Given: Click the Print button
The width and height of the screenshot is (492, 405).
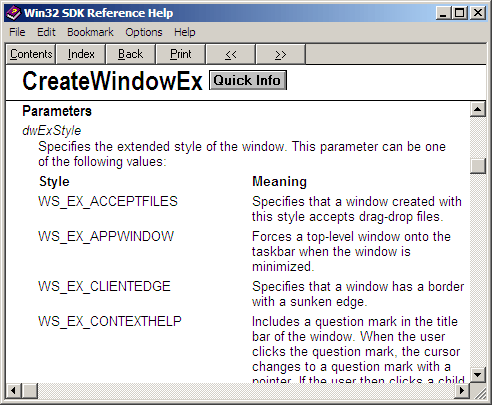Looking at the screenshot, I should 180,54.
